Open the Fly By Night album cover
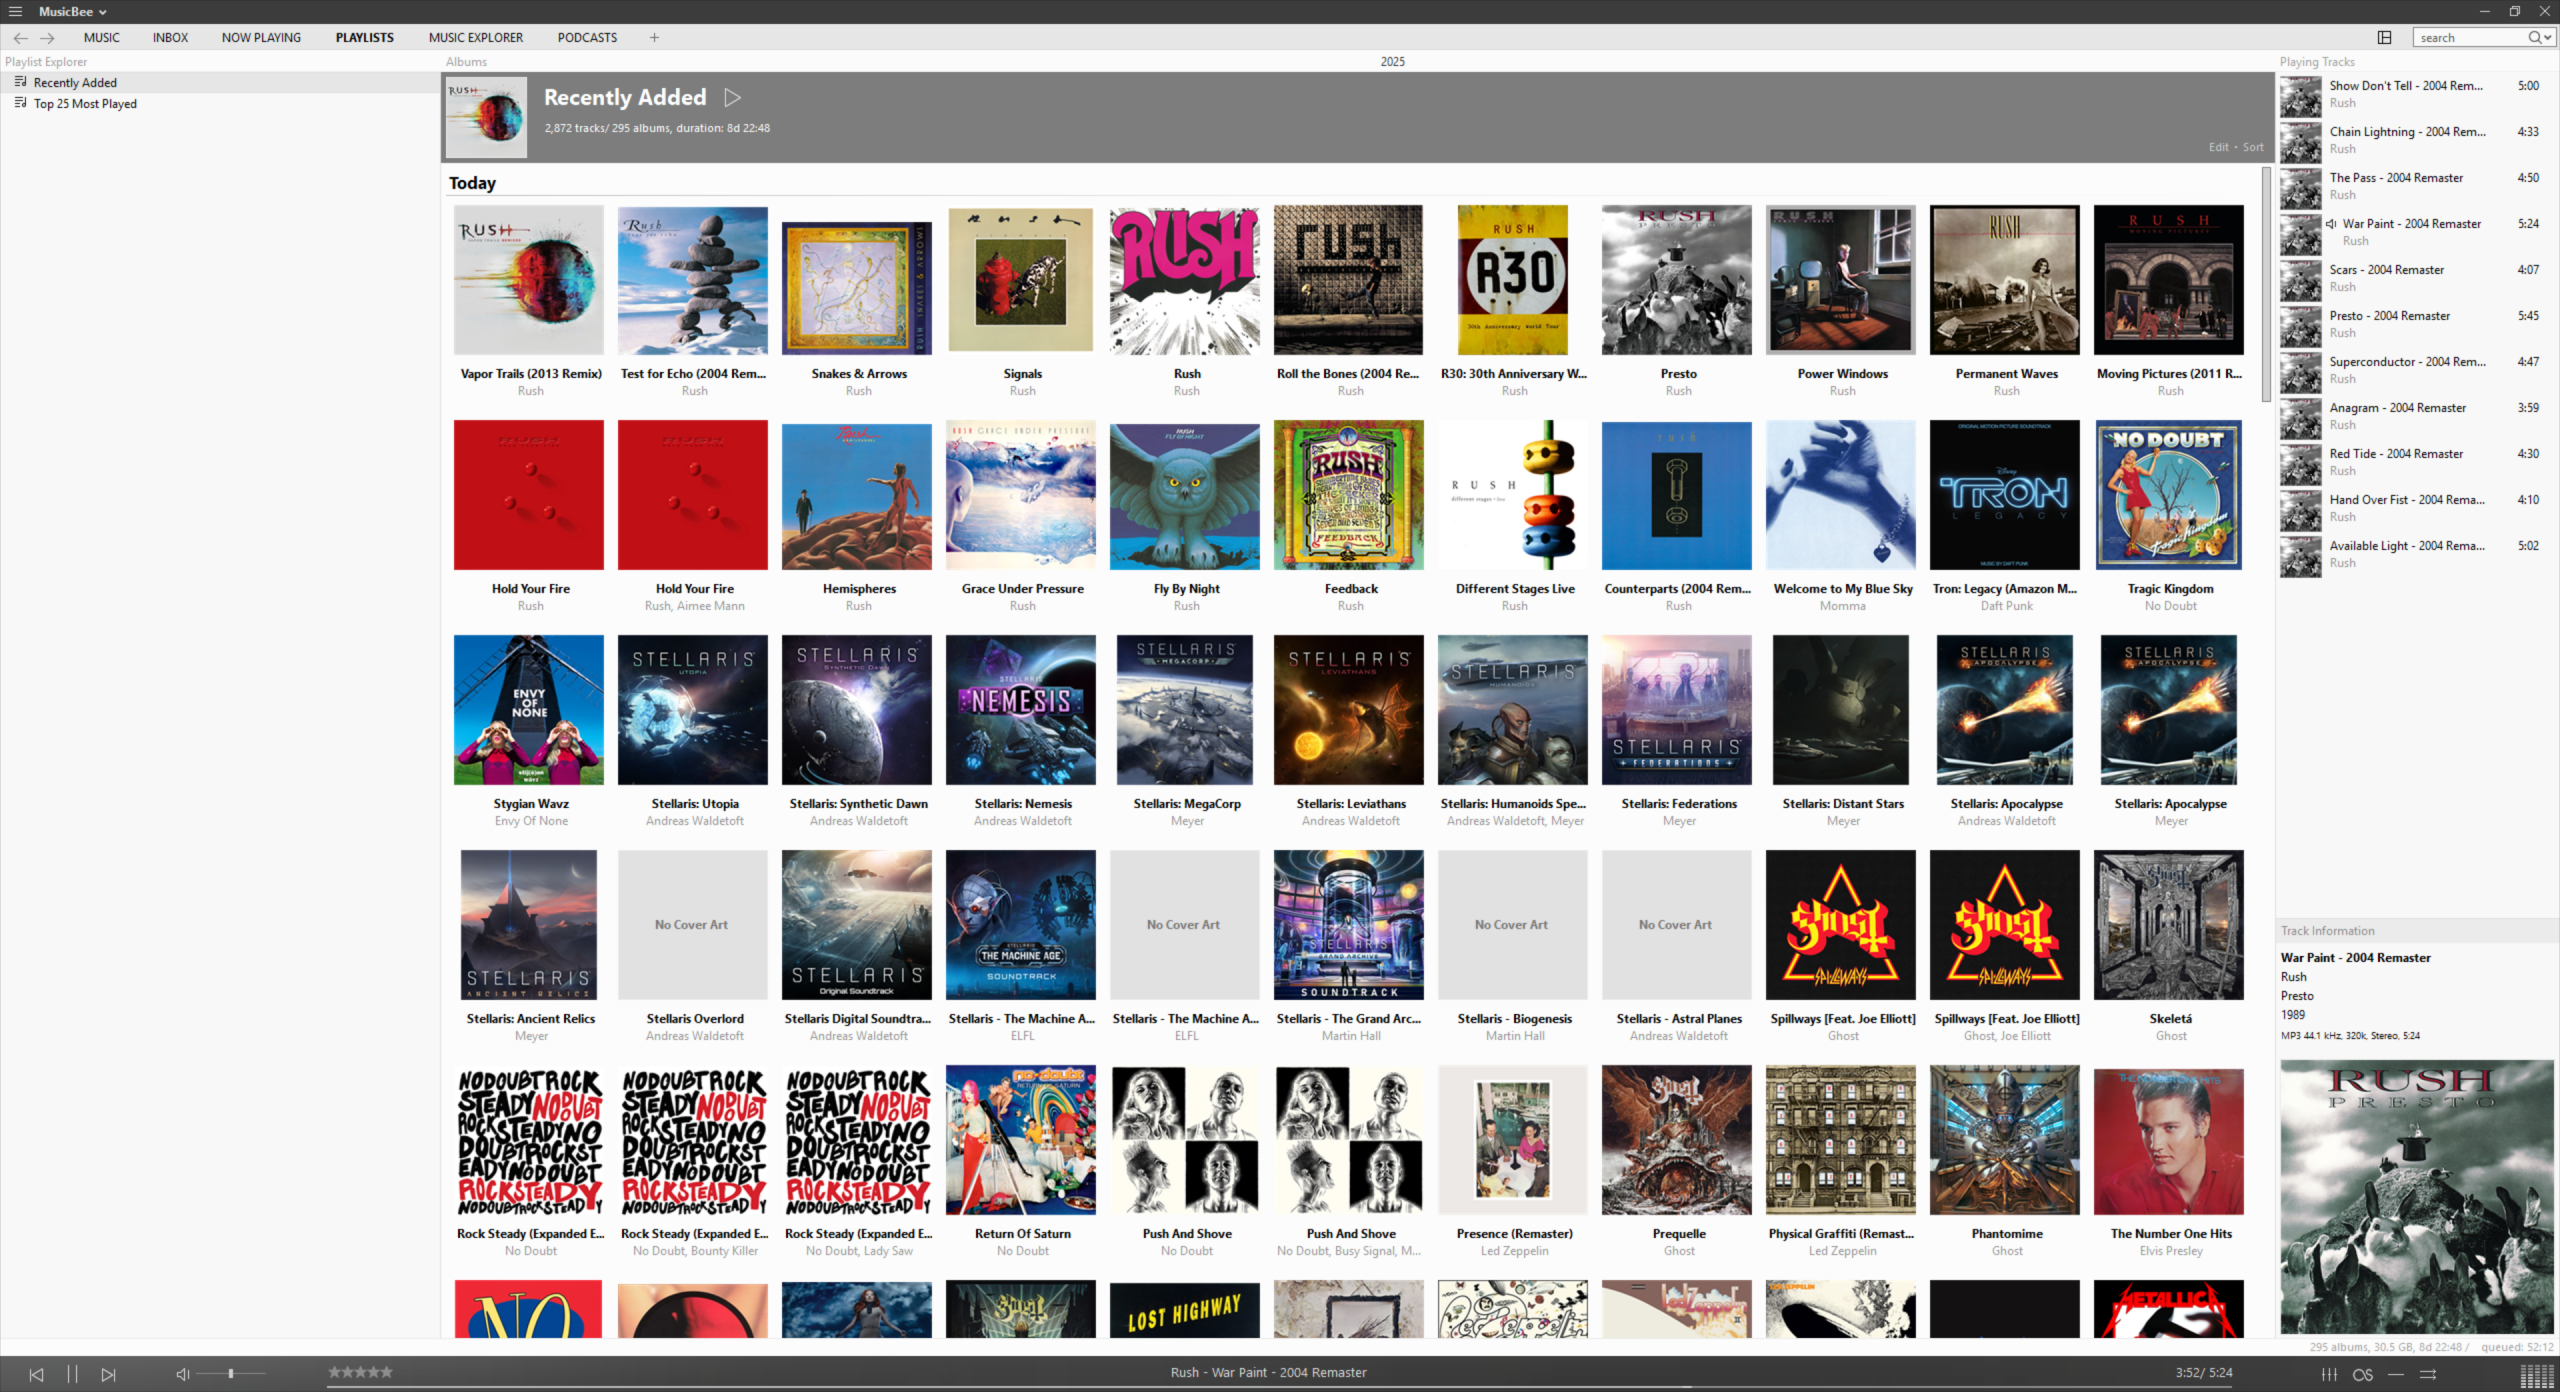 click(1185, 496)
